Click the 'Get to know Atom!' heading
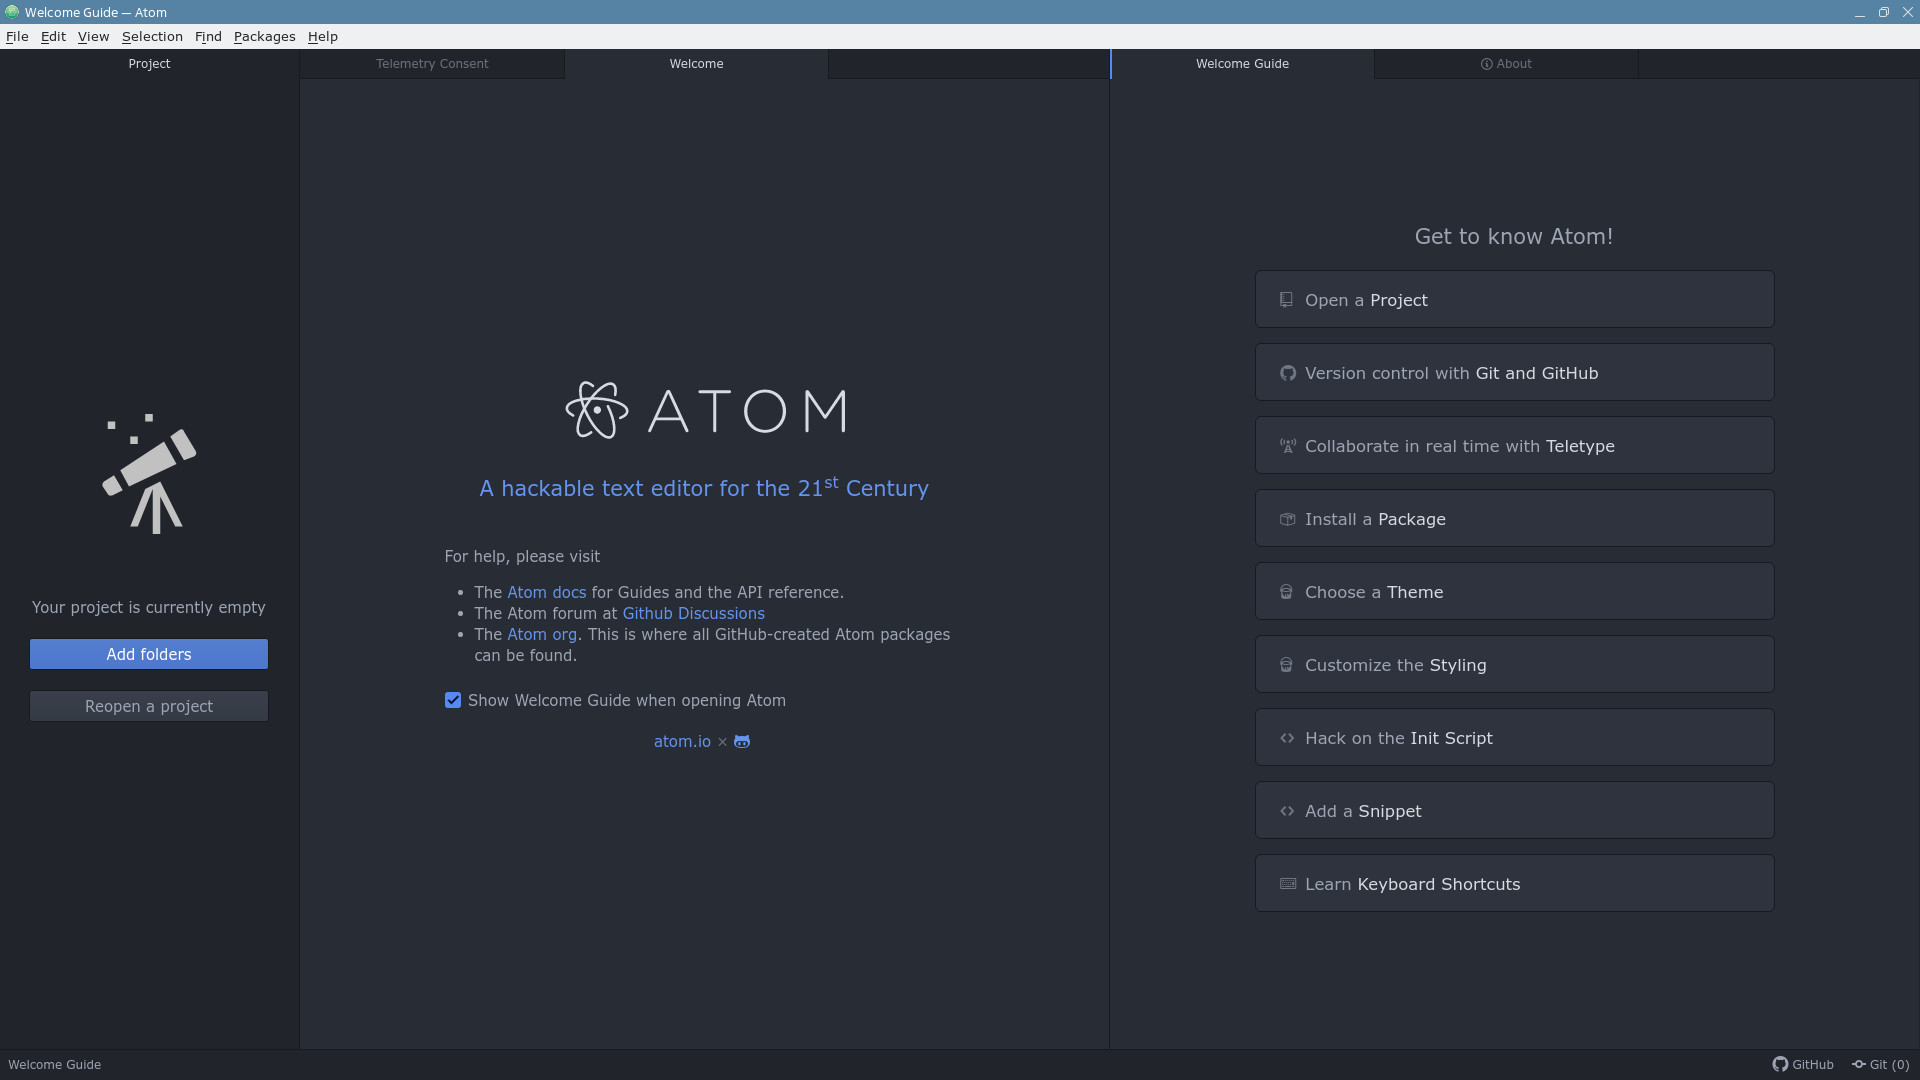Screen dimensions: 1920x1080 (x=1513, y=236)
